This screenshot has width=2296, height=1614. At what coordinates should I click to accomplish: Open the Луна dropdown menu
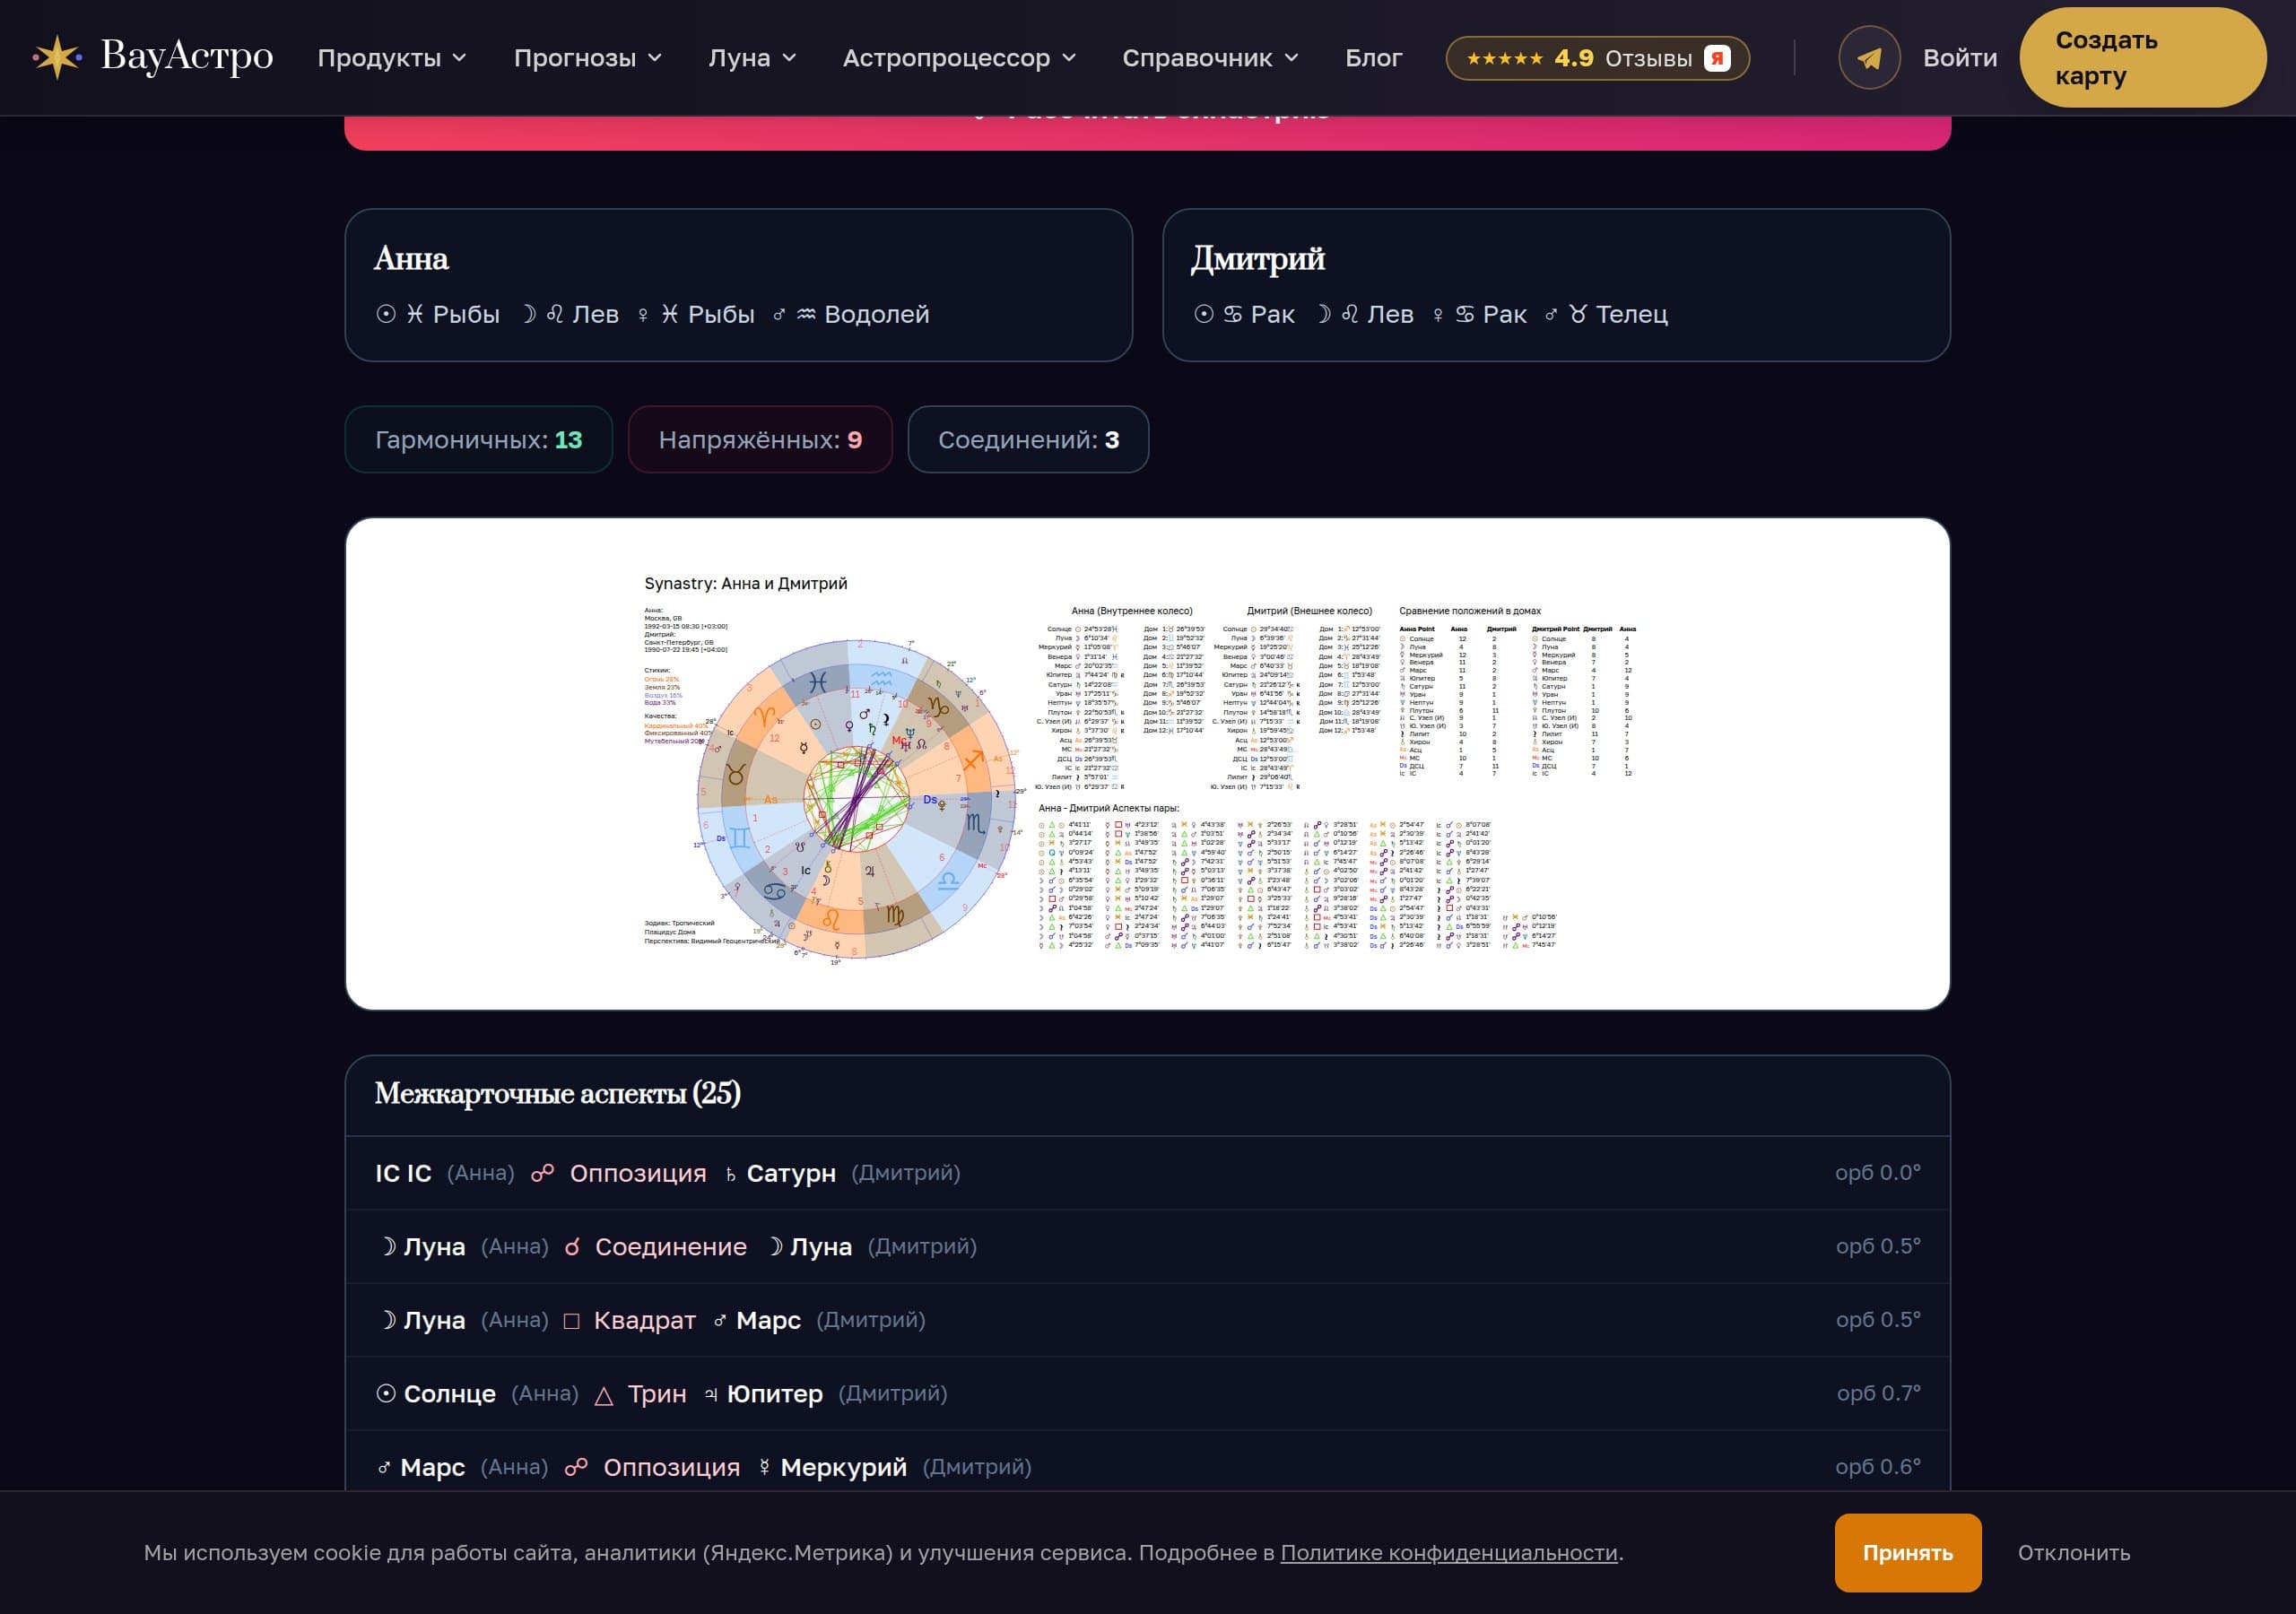pyautogui.click(x=753, y=58)
